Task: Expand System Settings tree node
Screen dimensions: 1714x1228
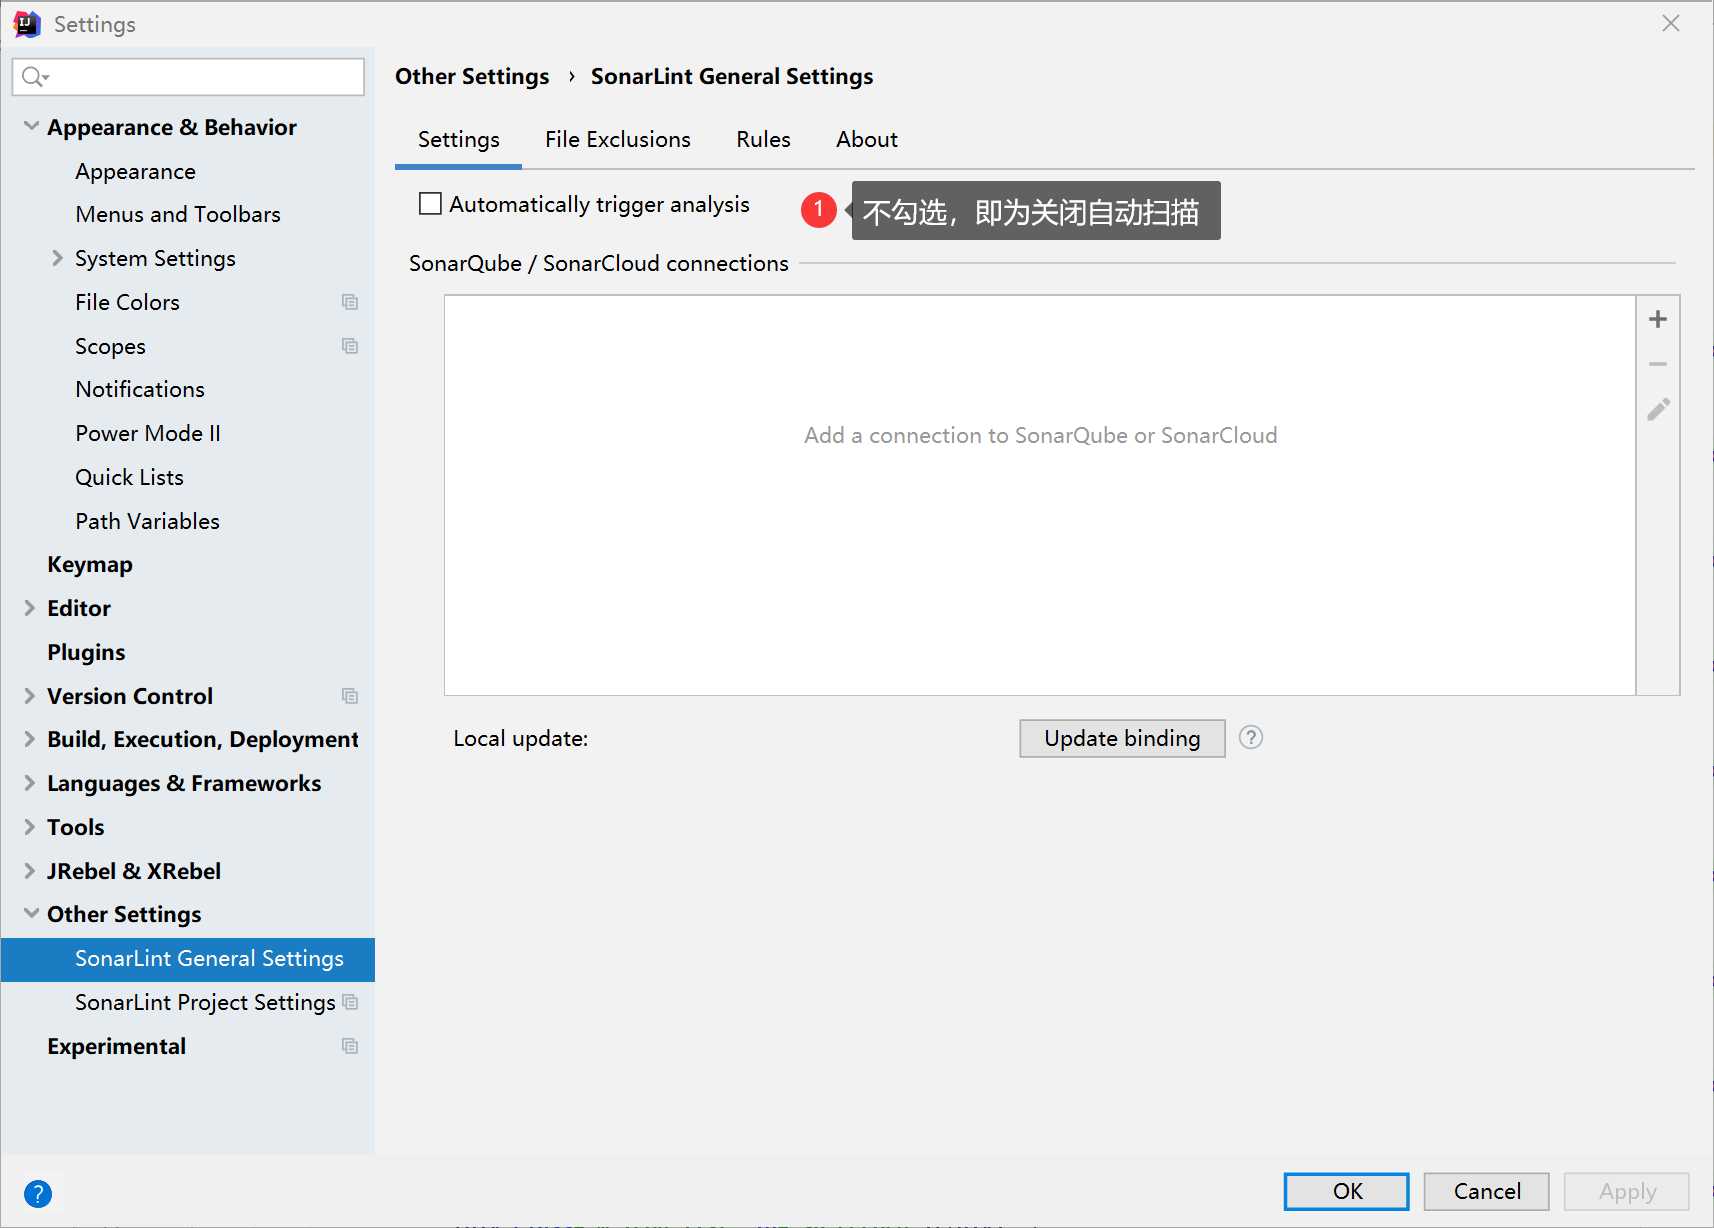Action: click(x=57, y=258)
